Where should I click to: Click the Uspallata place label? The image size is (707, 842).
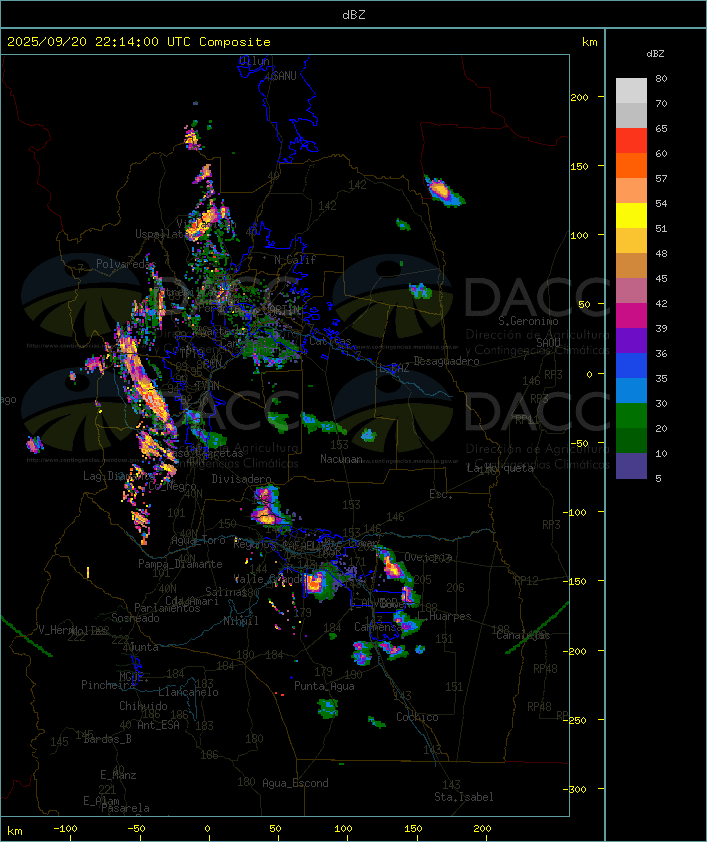coord(160,234)
